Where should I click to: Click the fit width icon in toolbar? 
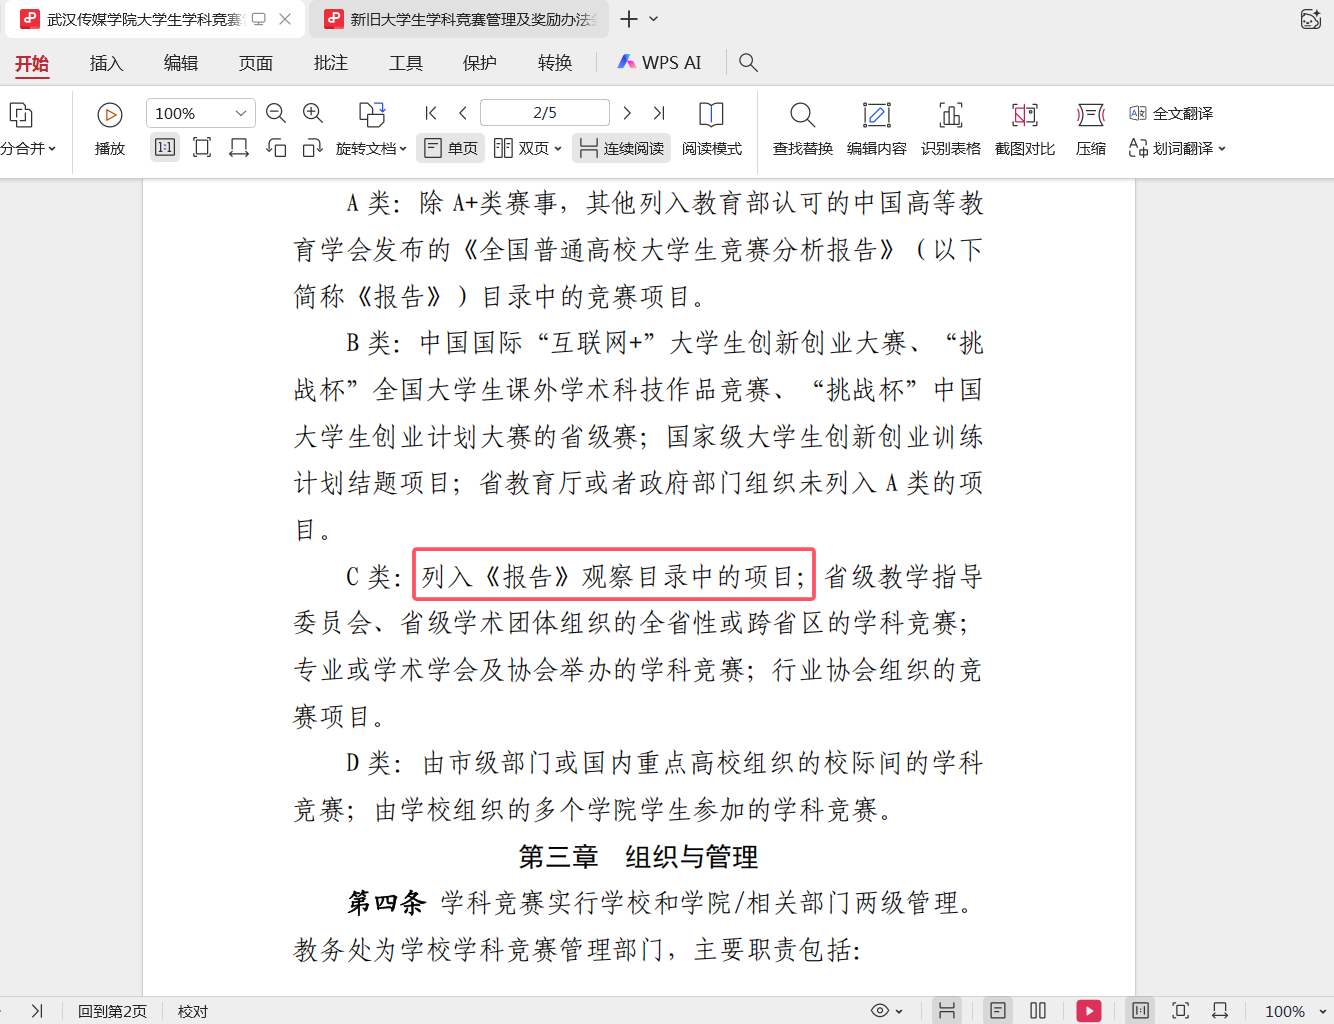(239, 148)
